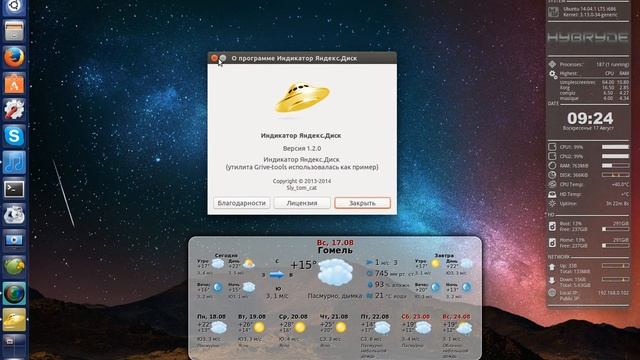This screenshot has height=360, width=640.
Task: Click the +15° current temperature
Action: pos(303,265)
